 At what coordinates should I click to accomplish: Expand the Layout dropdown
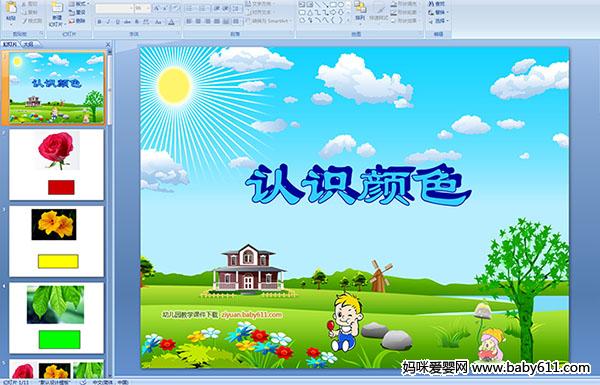coord(78,4)
